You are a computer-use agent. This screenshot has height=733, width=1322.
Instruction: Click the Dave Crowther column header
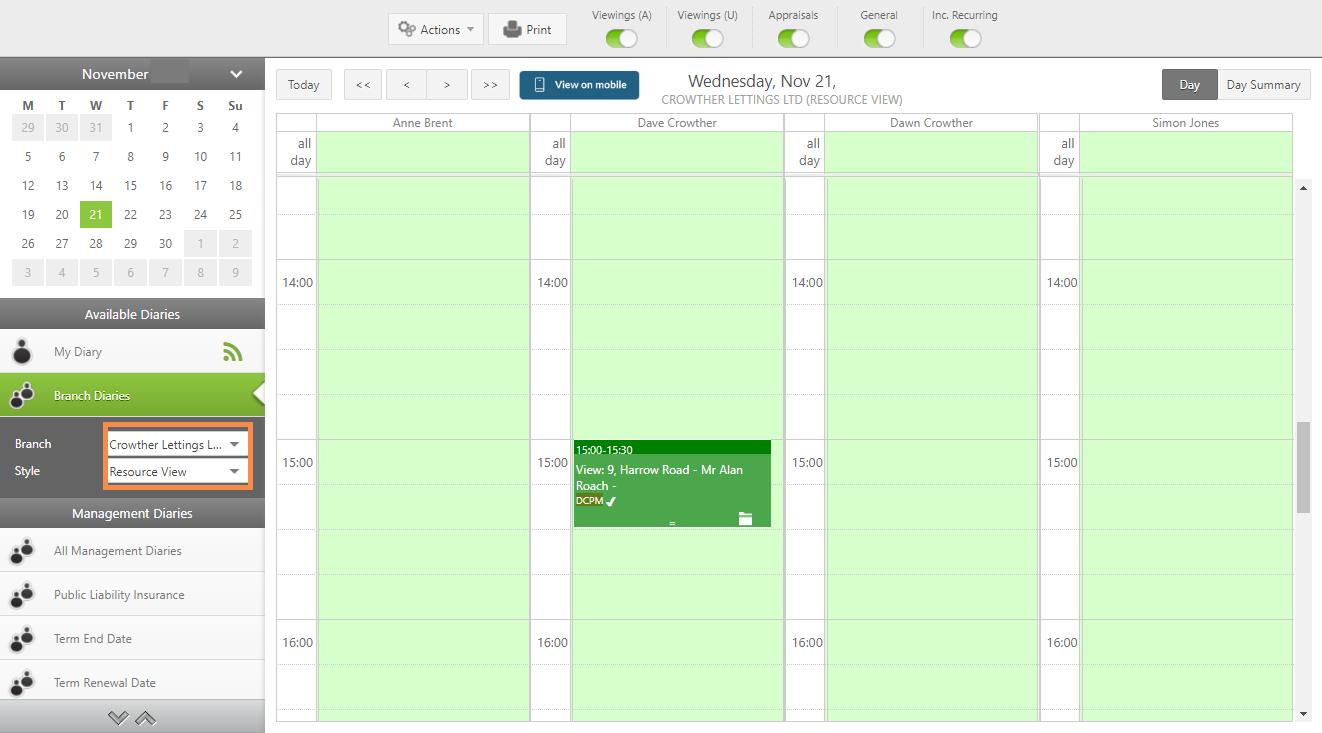(x=677, y=123)
